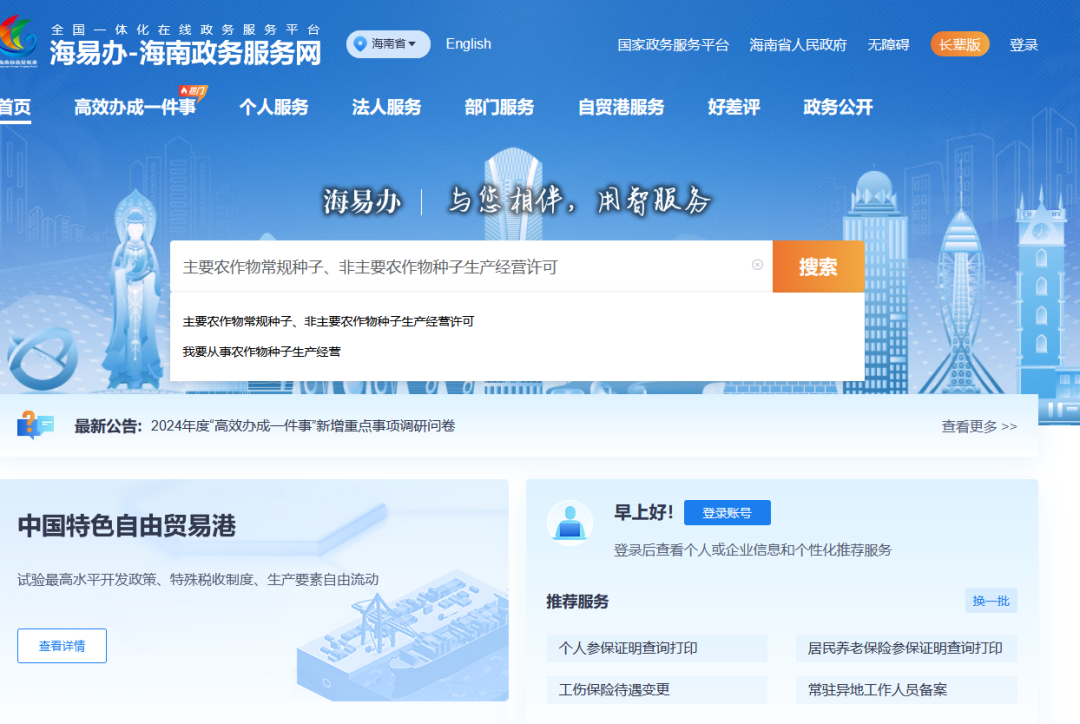Open the 无障碍 accessibility mode

[888, 45]
